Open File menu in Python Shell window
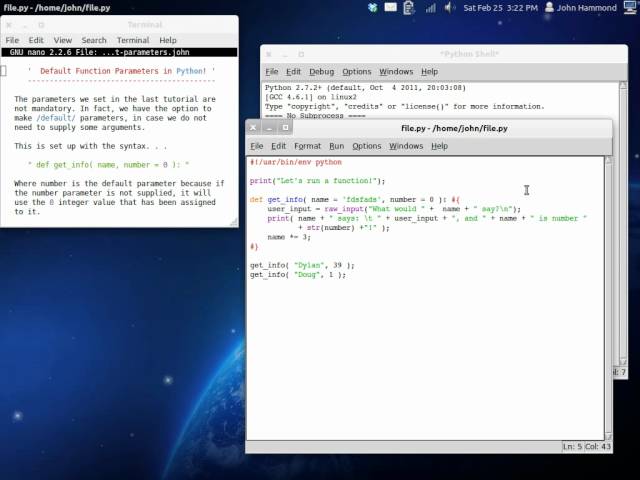This screenshot has width=640, height=480. click(x=271, y=71)
